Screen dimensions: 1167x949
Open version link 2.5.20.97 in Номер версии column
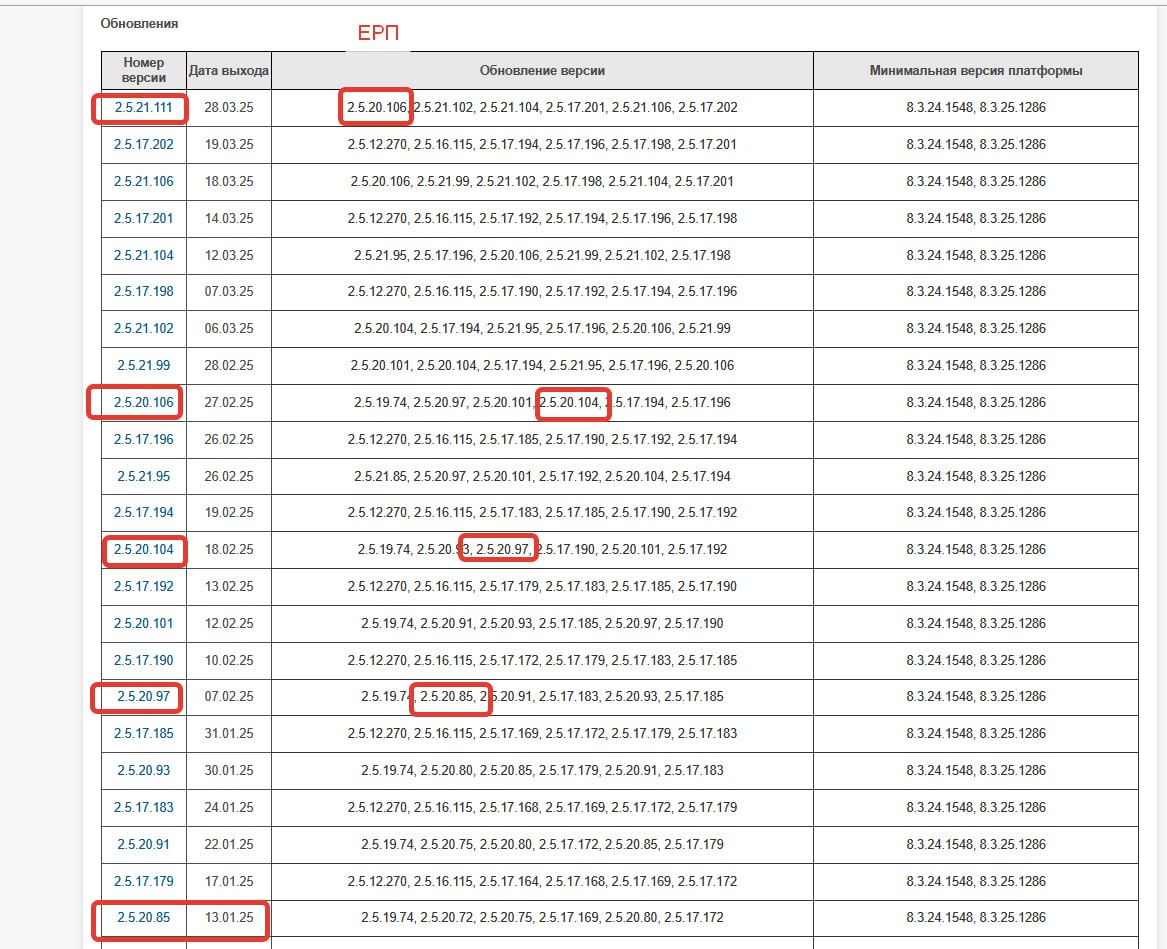pos(143,697)
